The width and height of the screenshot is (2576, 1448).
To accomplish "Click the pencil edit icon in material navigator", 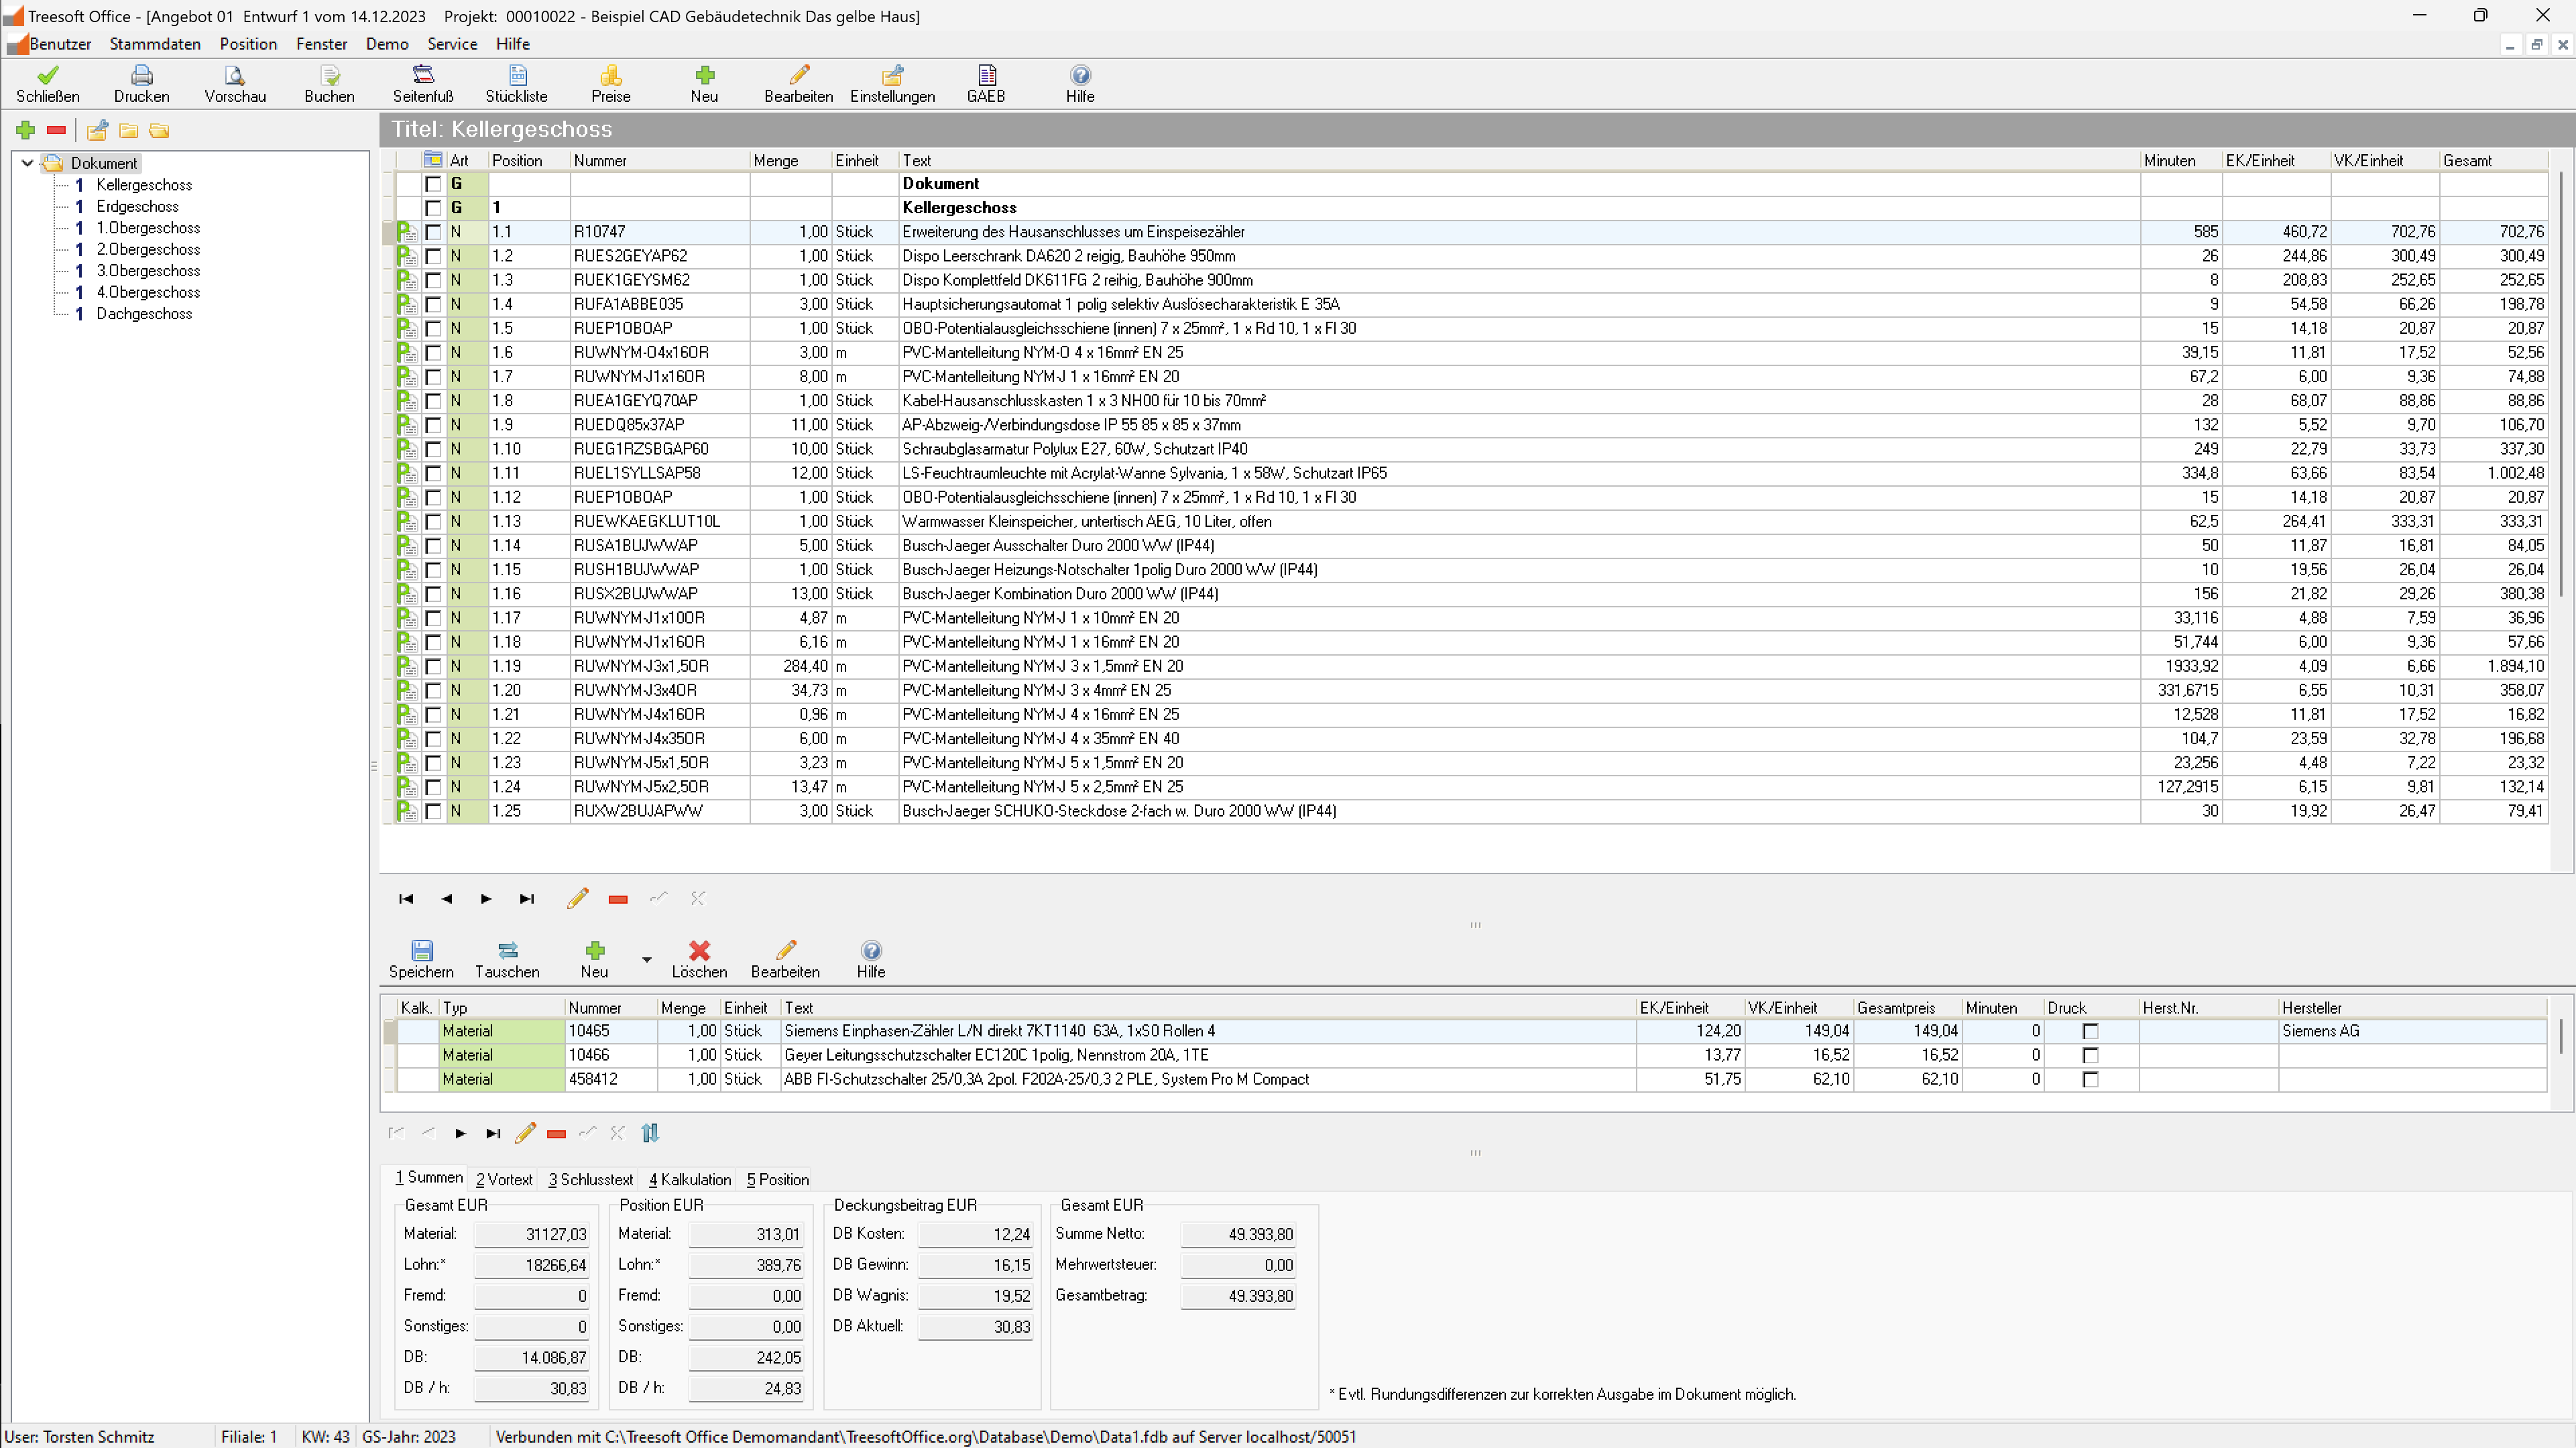I will (x=525, y=1133).
